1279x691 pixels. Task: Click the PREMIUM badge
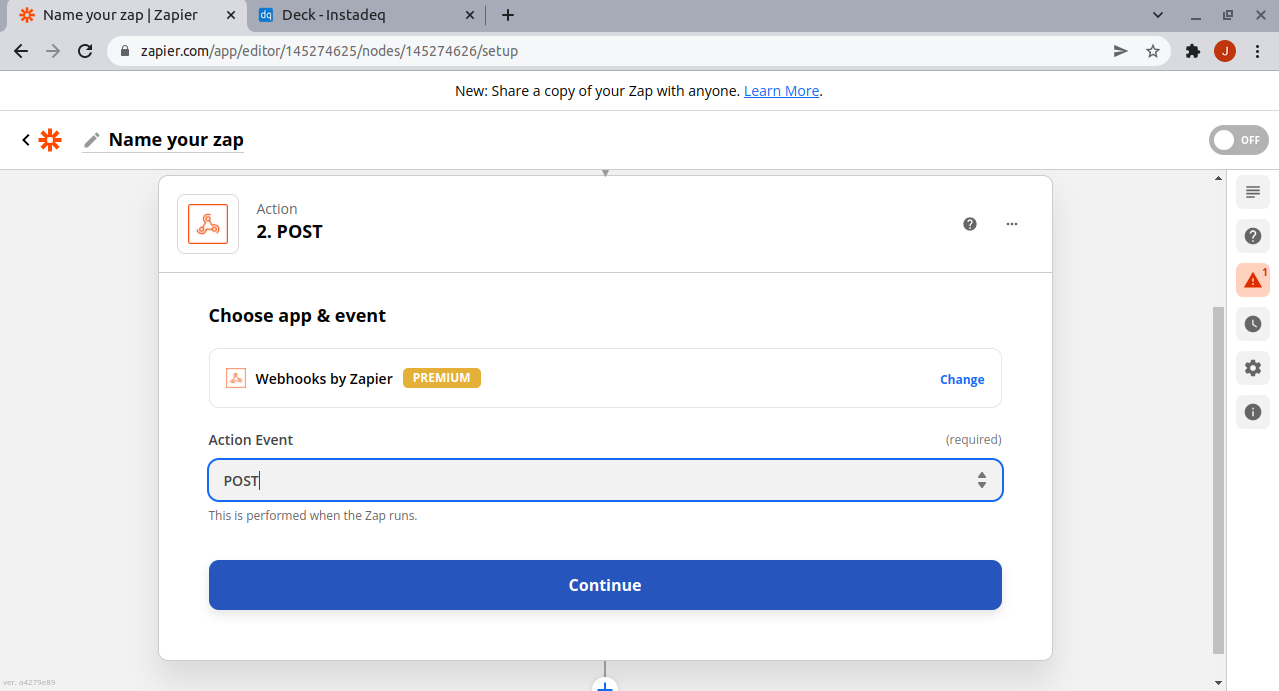(442, 378)
